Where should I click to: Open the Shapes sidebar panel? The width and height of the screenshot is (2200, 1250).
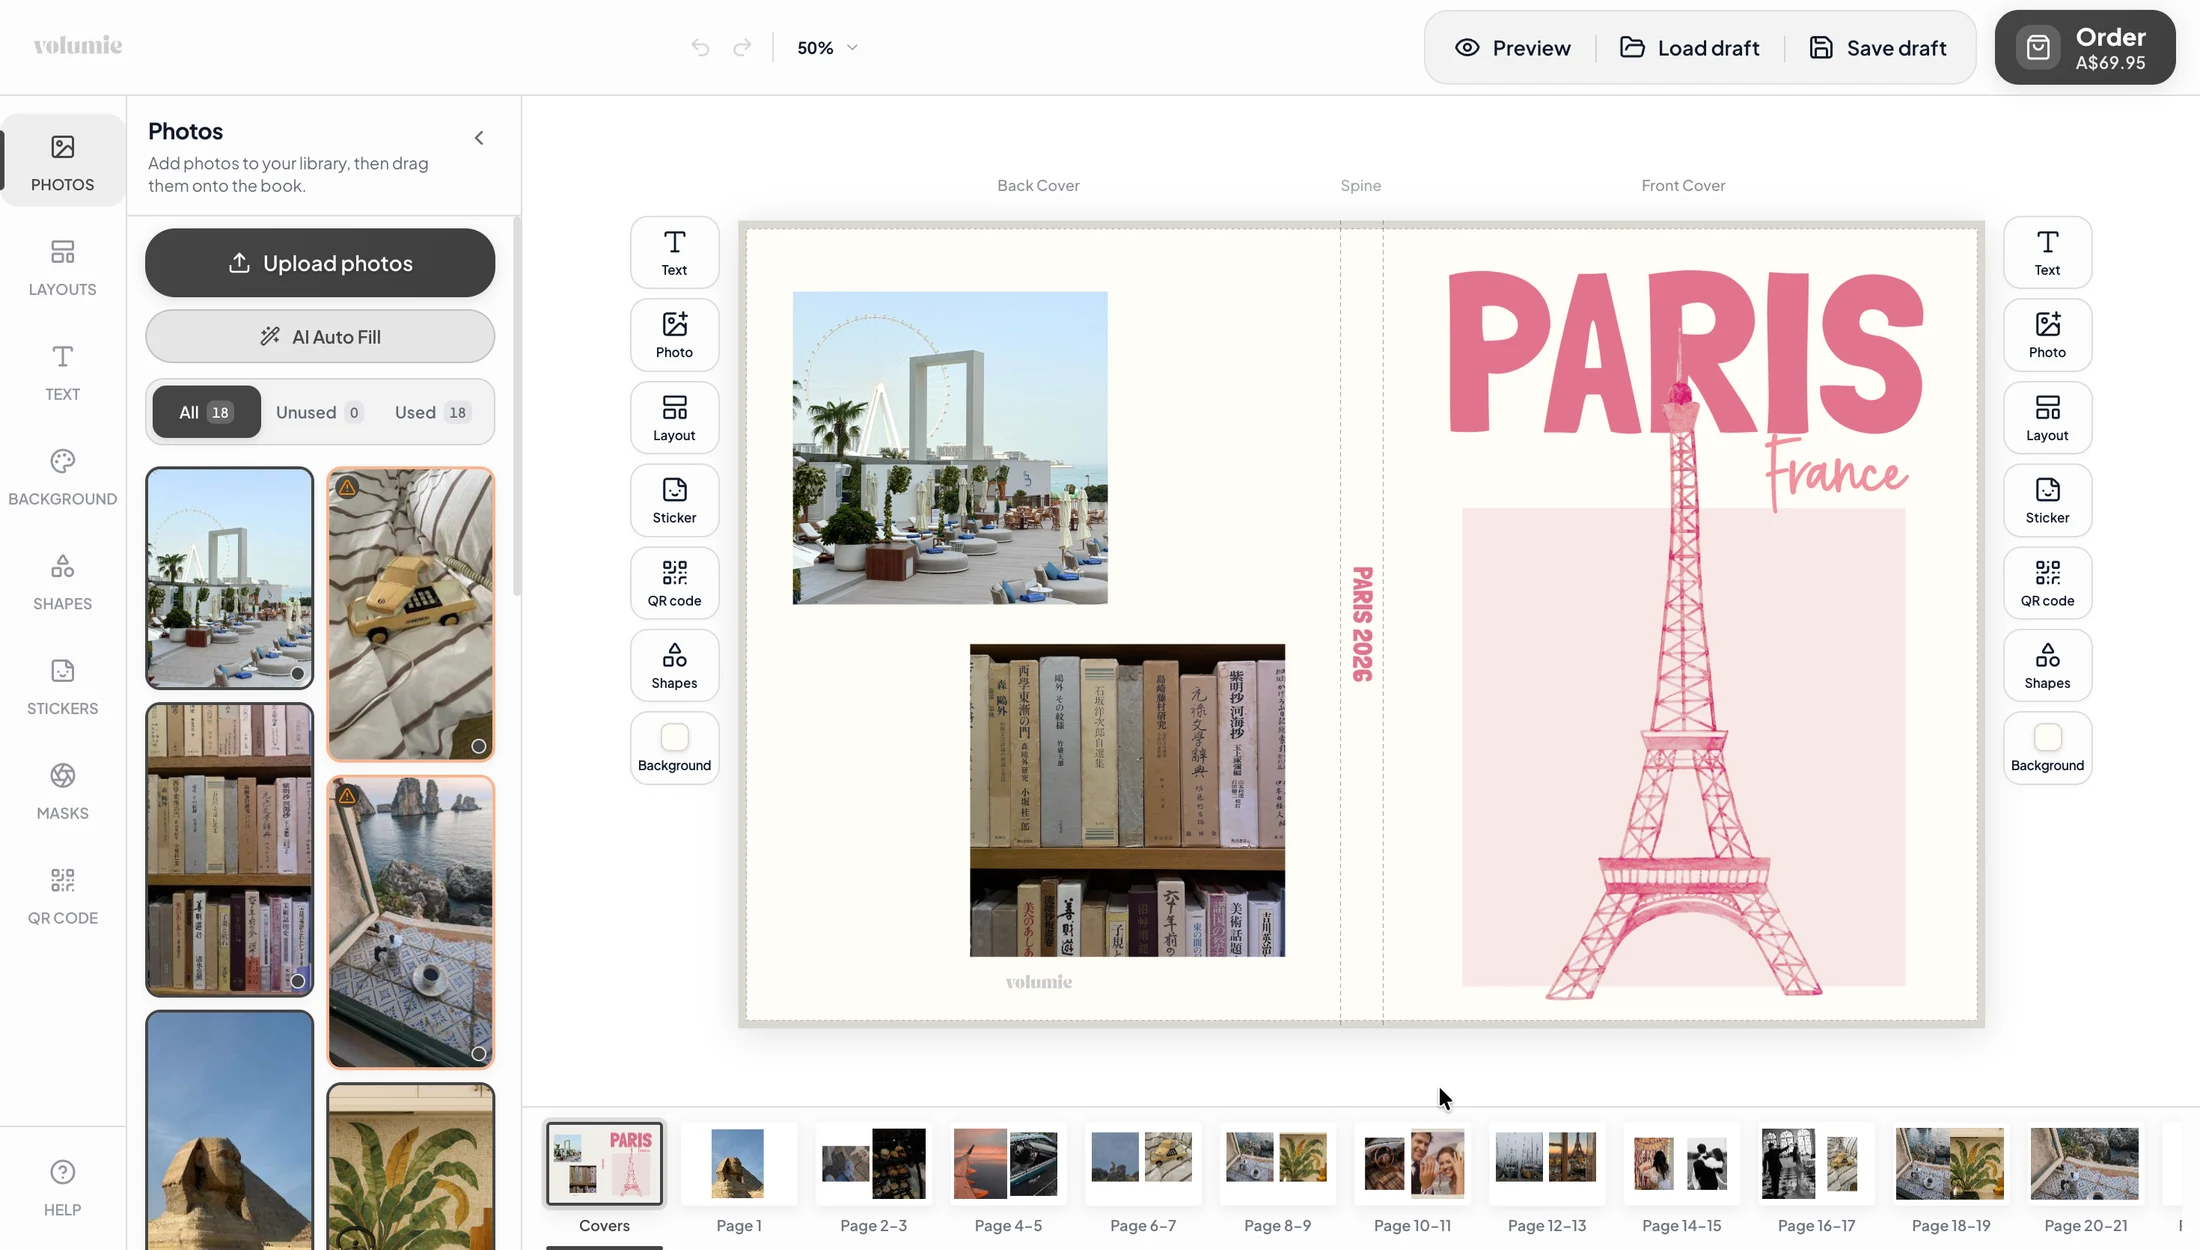coord(62,582)
